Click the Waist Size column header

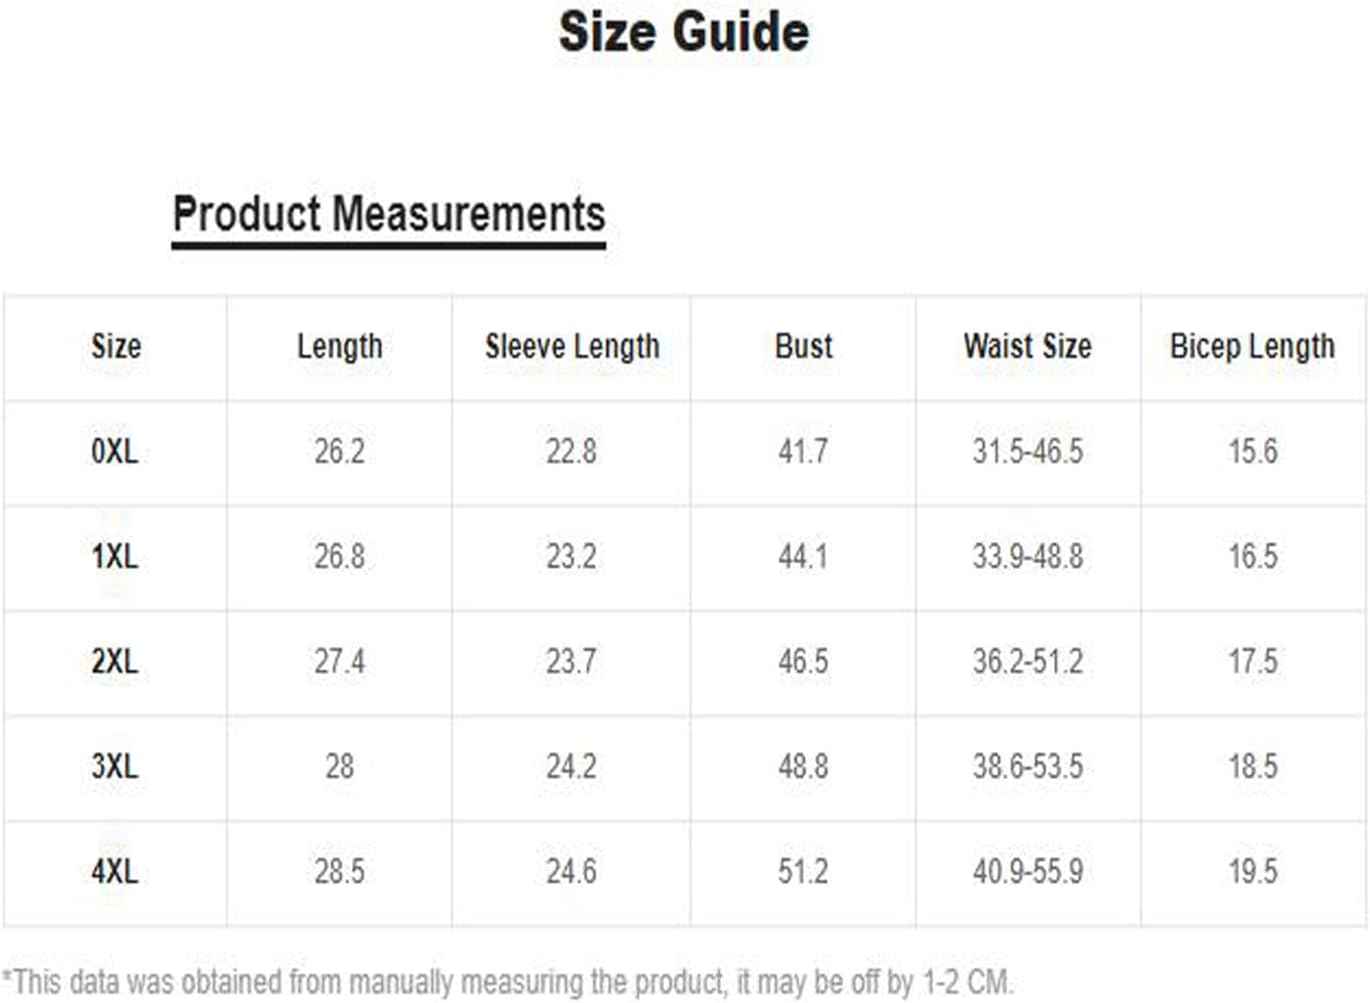pos(1027,346)
